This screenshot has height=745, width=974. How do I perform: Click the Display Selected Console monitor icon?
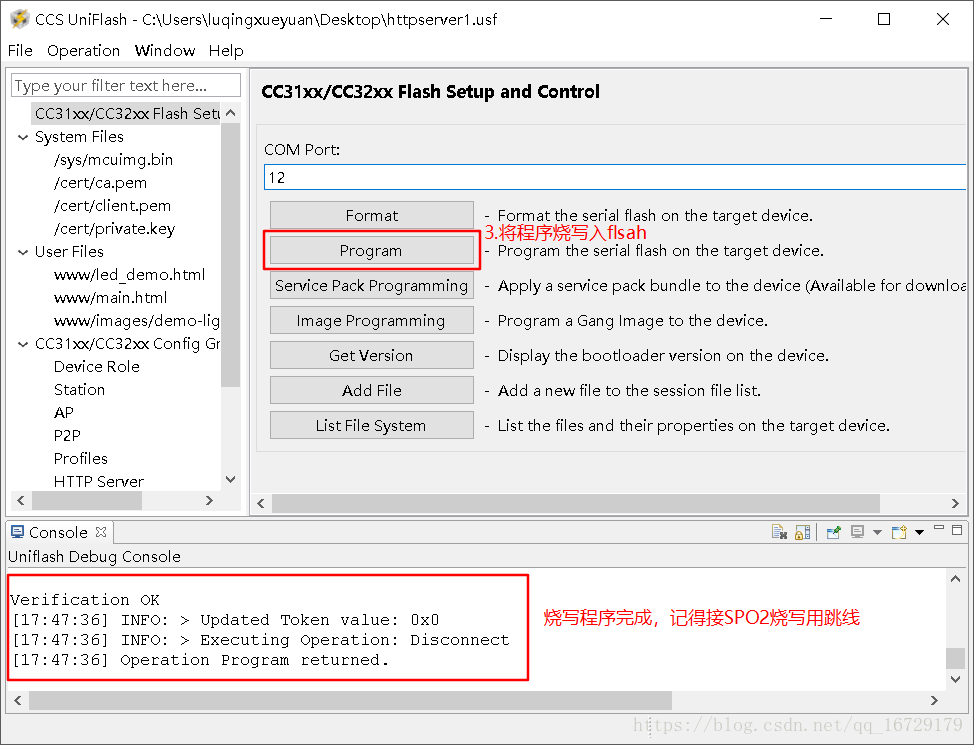[858, 532]
